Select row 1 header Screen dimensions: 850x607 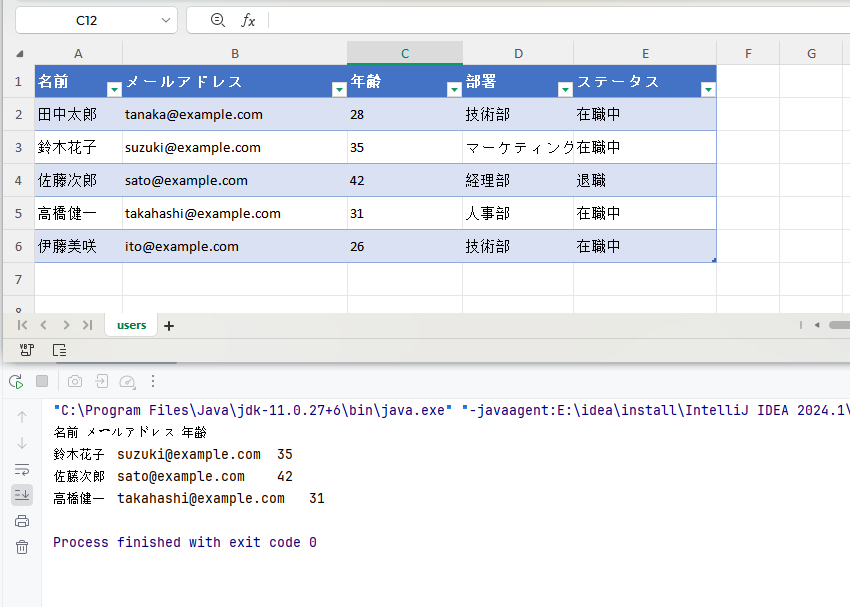tap(18, 81)
